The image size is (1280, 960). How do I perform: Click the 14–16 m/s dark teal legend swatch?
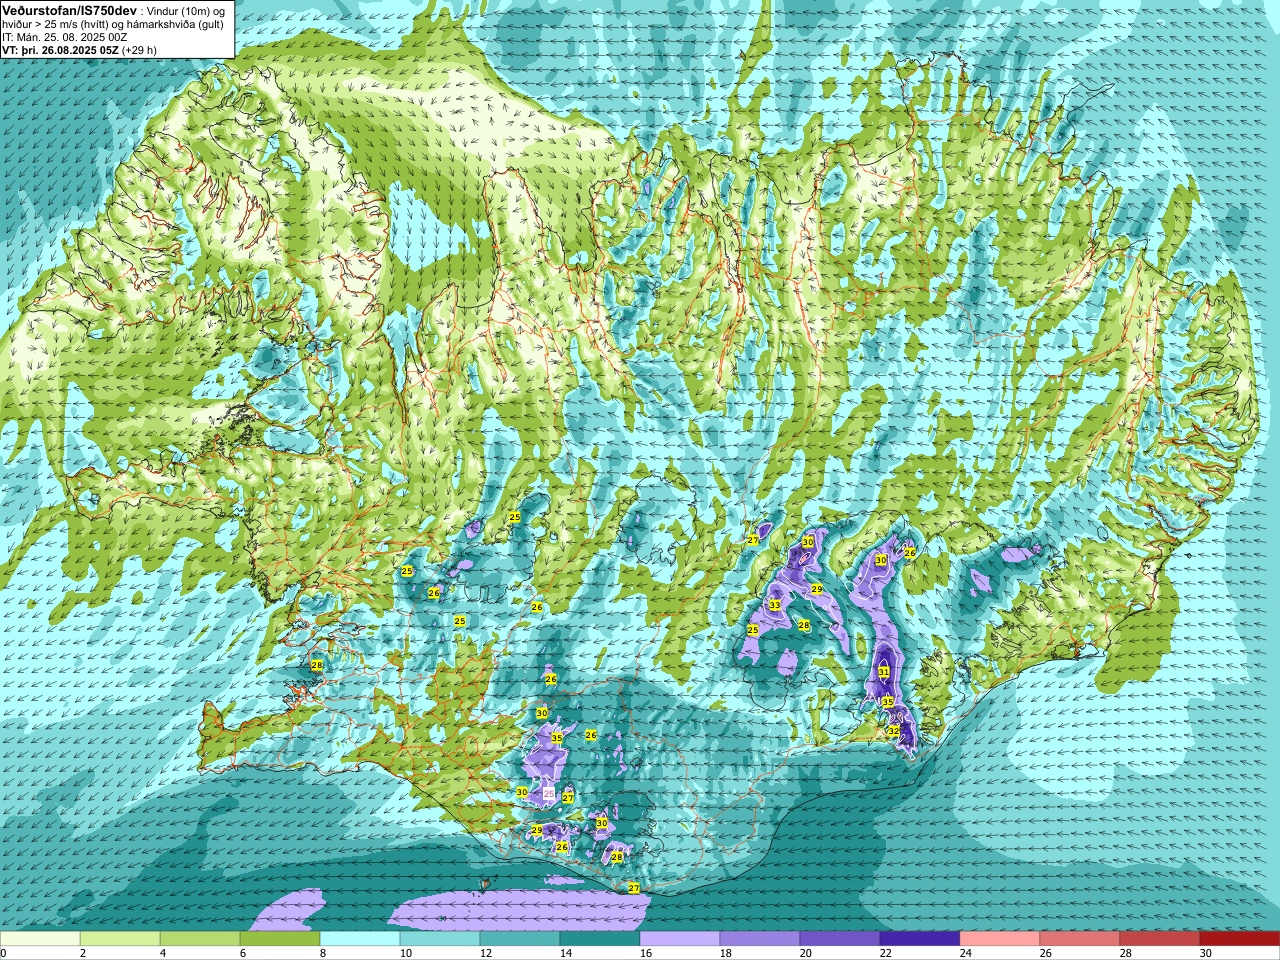[x=600, y=939]
